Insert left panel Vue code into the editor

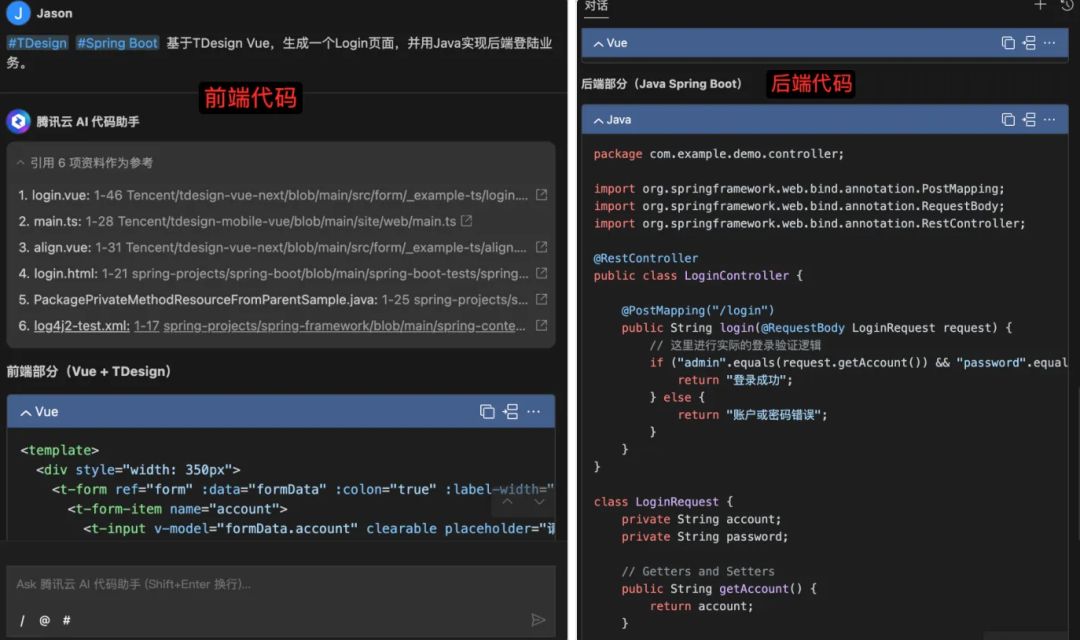click(x=511, y=412)
